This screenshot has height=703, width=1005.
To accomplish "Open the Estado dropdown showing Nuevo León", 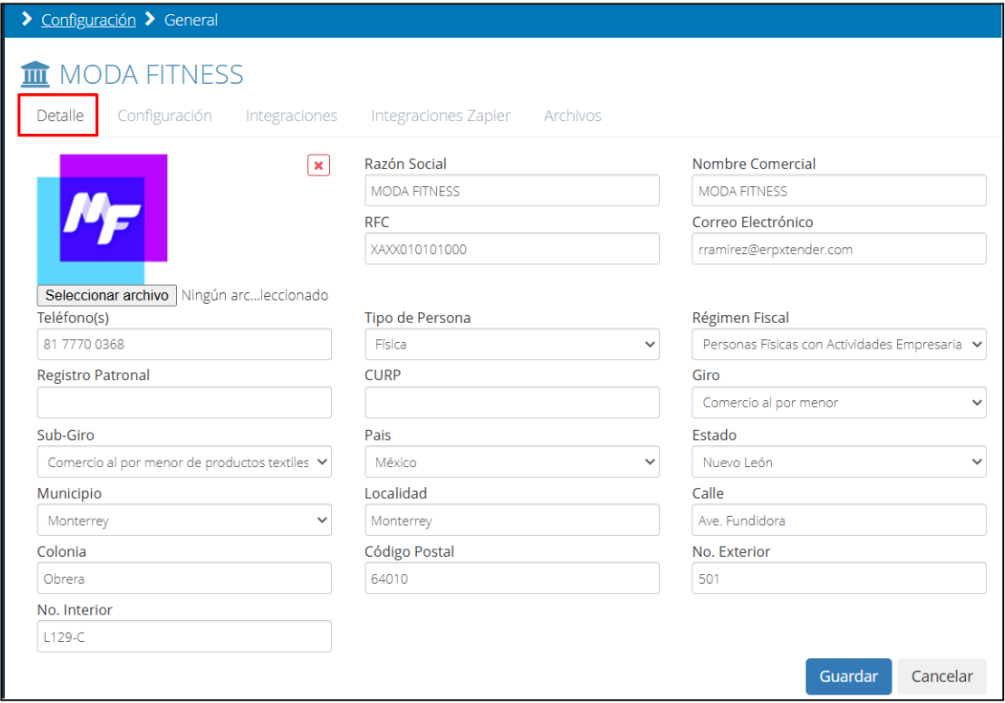I will 839,462.
